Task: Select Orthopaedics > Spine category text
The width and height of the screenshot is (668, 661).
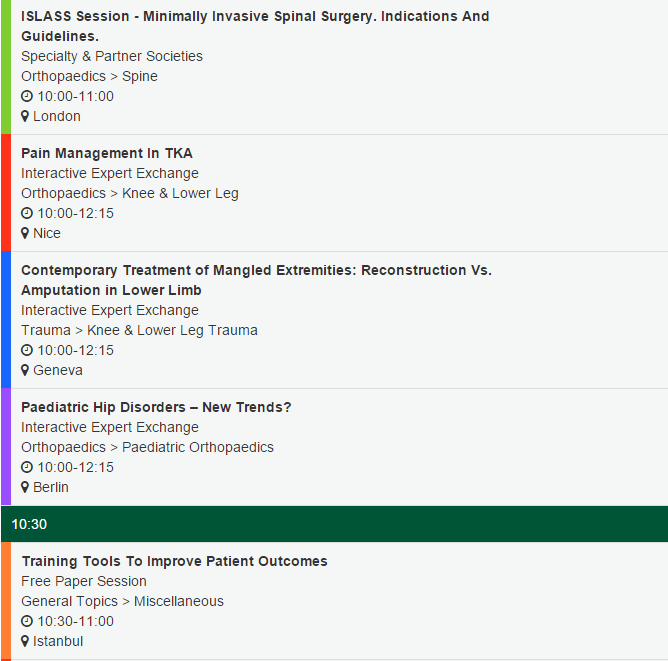Action: coord(89,77)
